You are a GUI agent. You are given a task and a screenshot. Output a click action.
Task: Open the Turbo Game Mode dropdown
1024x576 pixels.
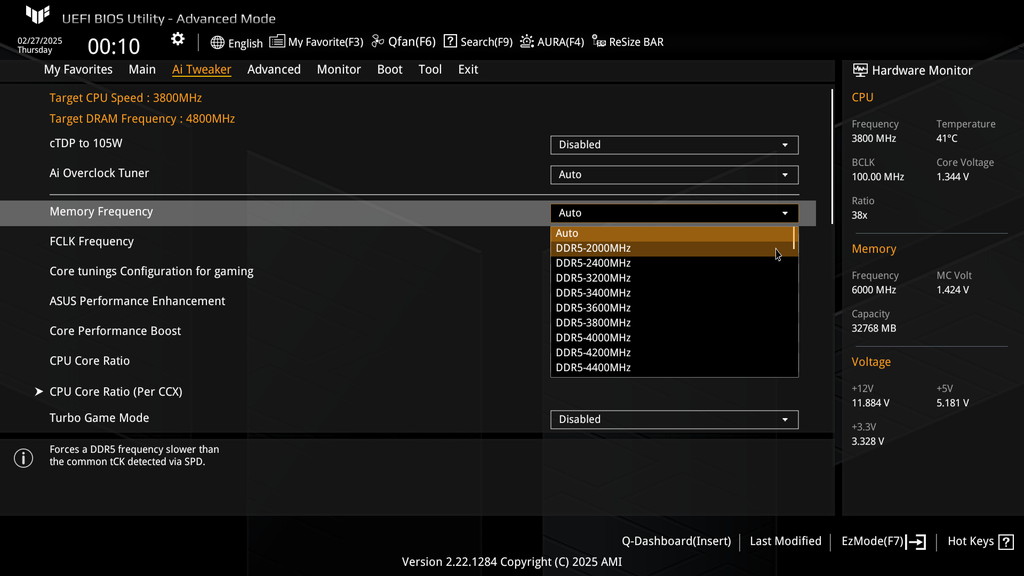(x=674, y=419)
